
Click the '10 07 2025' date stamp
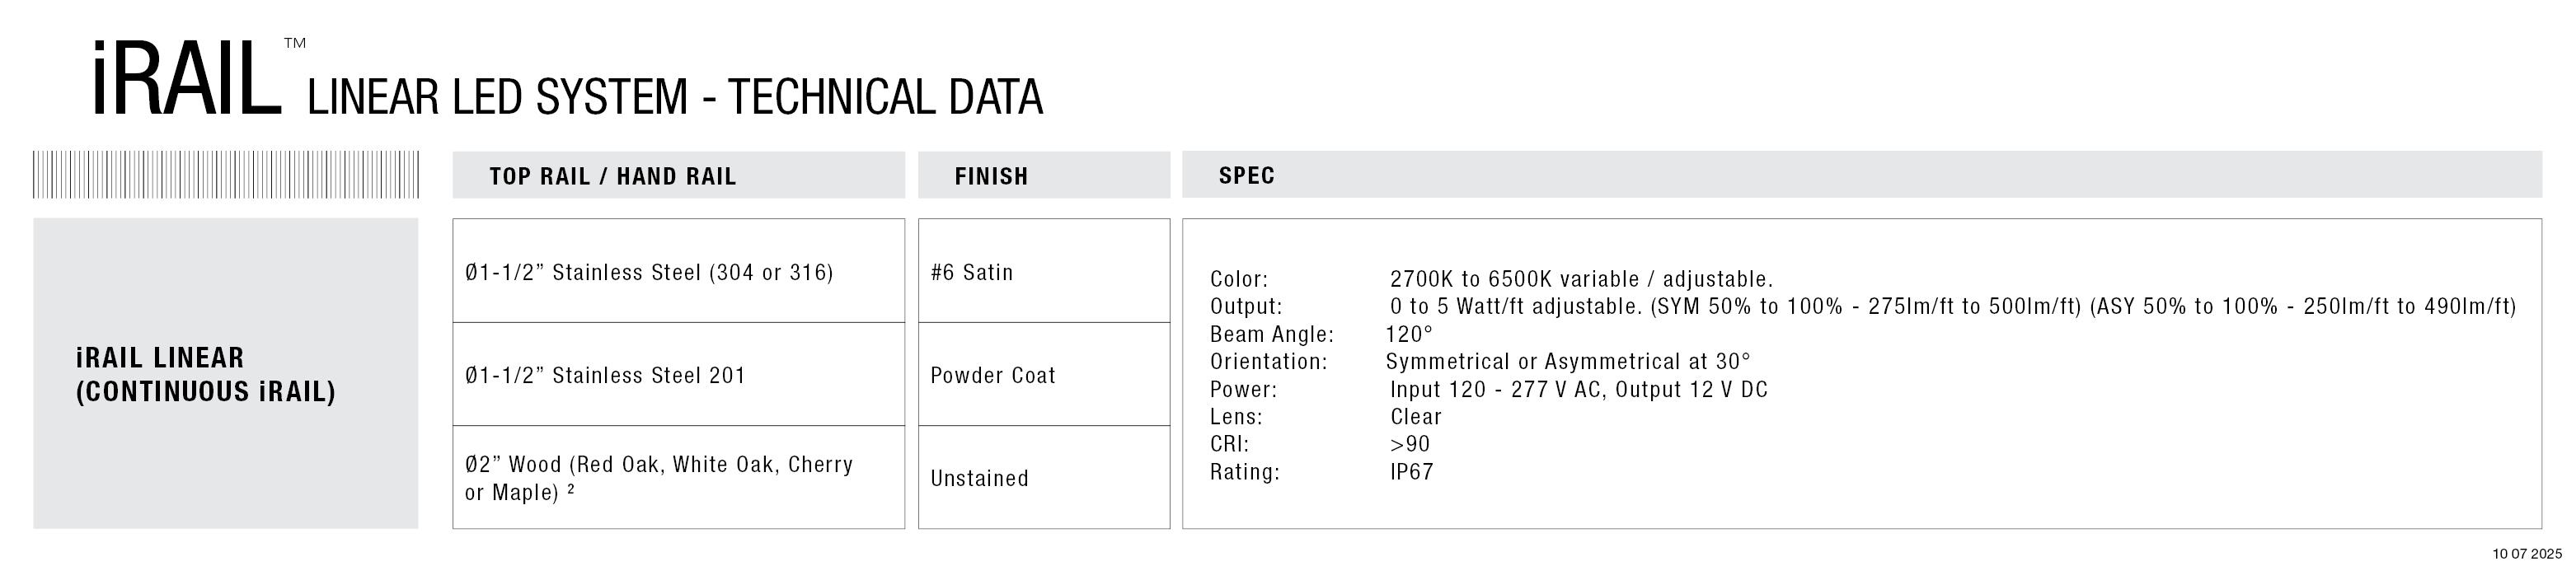[2527, 554]
